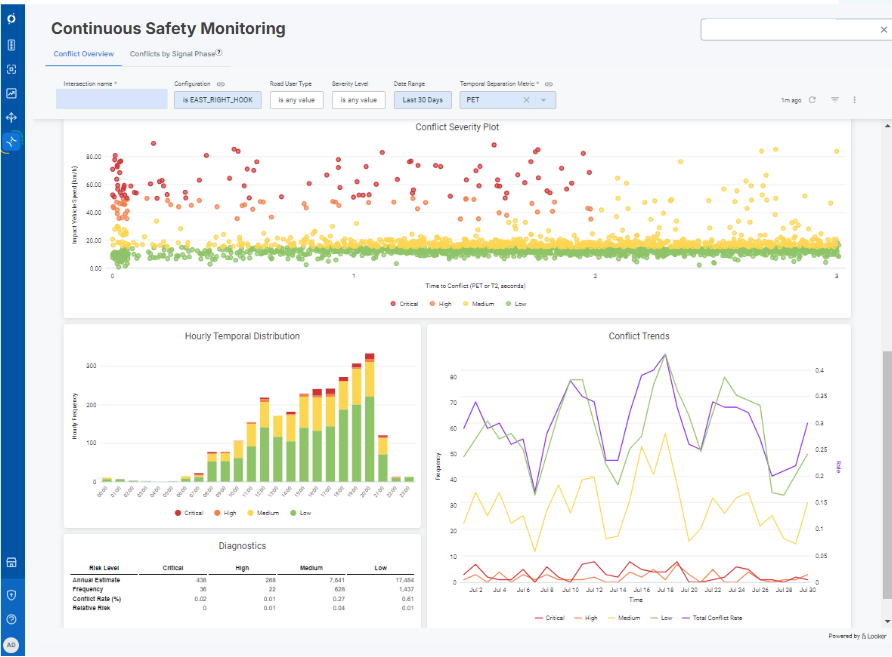
Task: Open the traffic signal icon in sidebar
Action: point(11,45)
